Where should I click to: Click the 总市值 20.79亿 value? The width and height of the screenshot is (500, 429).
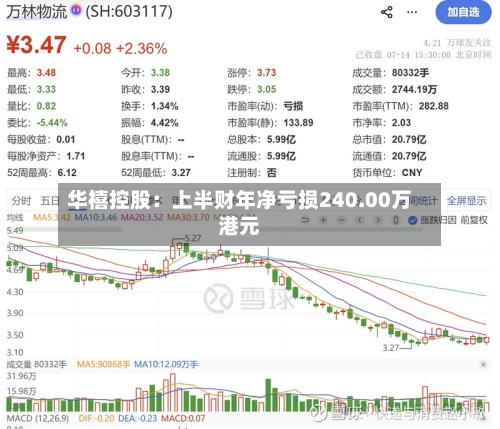[409, 139]
